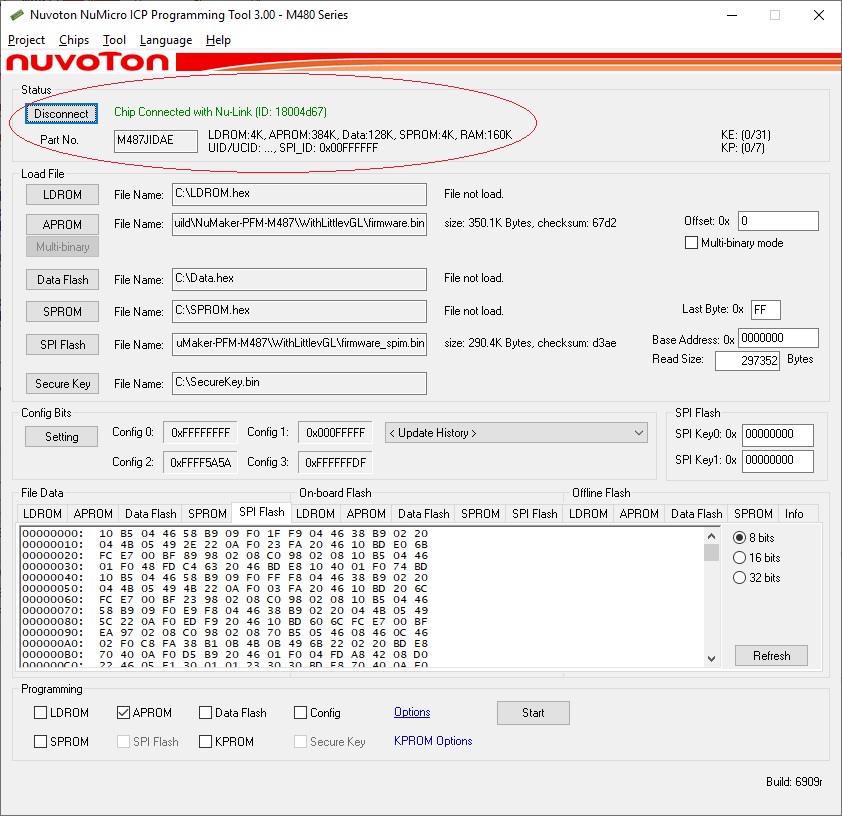The image size is (842, 816).
Task: Click the Data Flash load button
Action: coord(62,280)
